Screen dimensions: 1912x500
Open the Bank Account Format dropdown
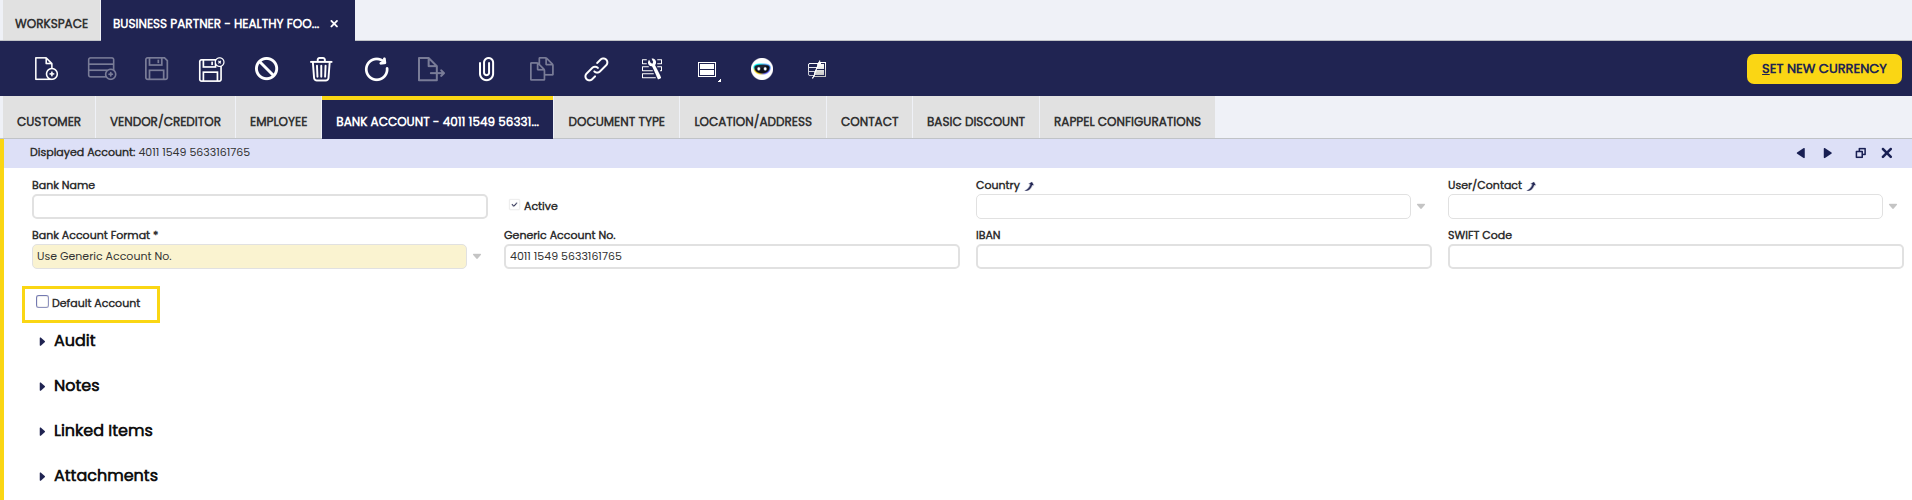point(477,257)
